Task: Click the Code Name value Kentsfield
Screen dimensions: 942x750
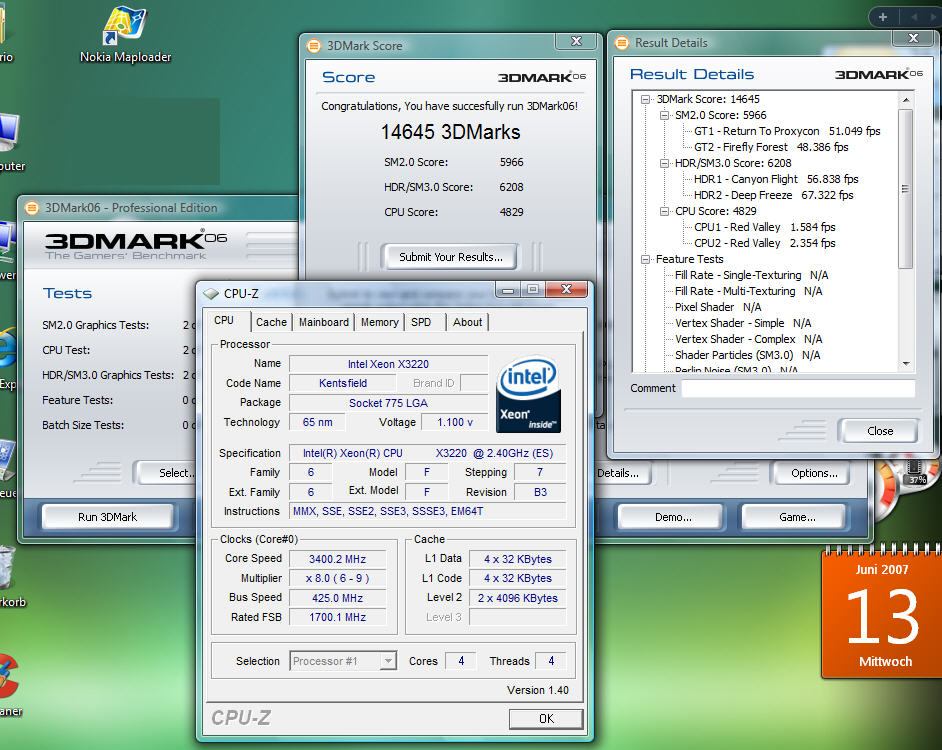Action: coord(343,383)
